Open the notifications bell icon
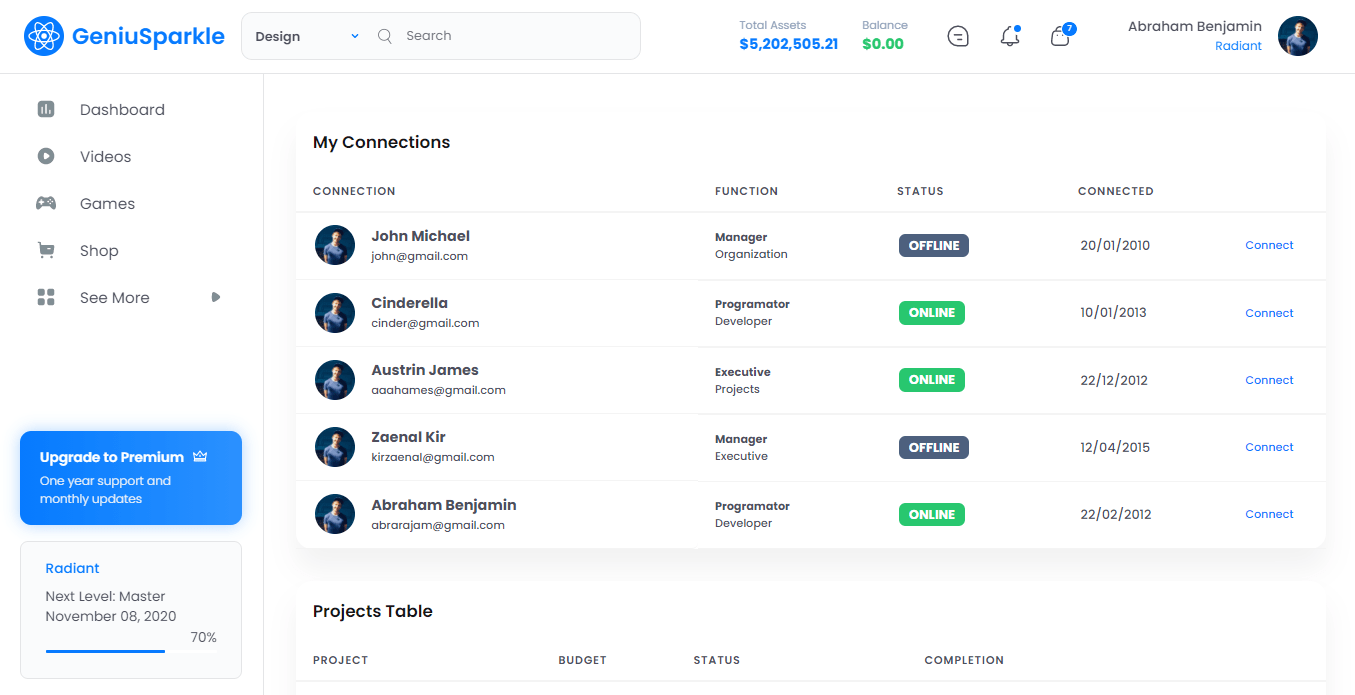 point(1010,37)
